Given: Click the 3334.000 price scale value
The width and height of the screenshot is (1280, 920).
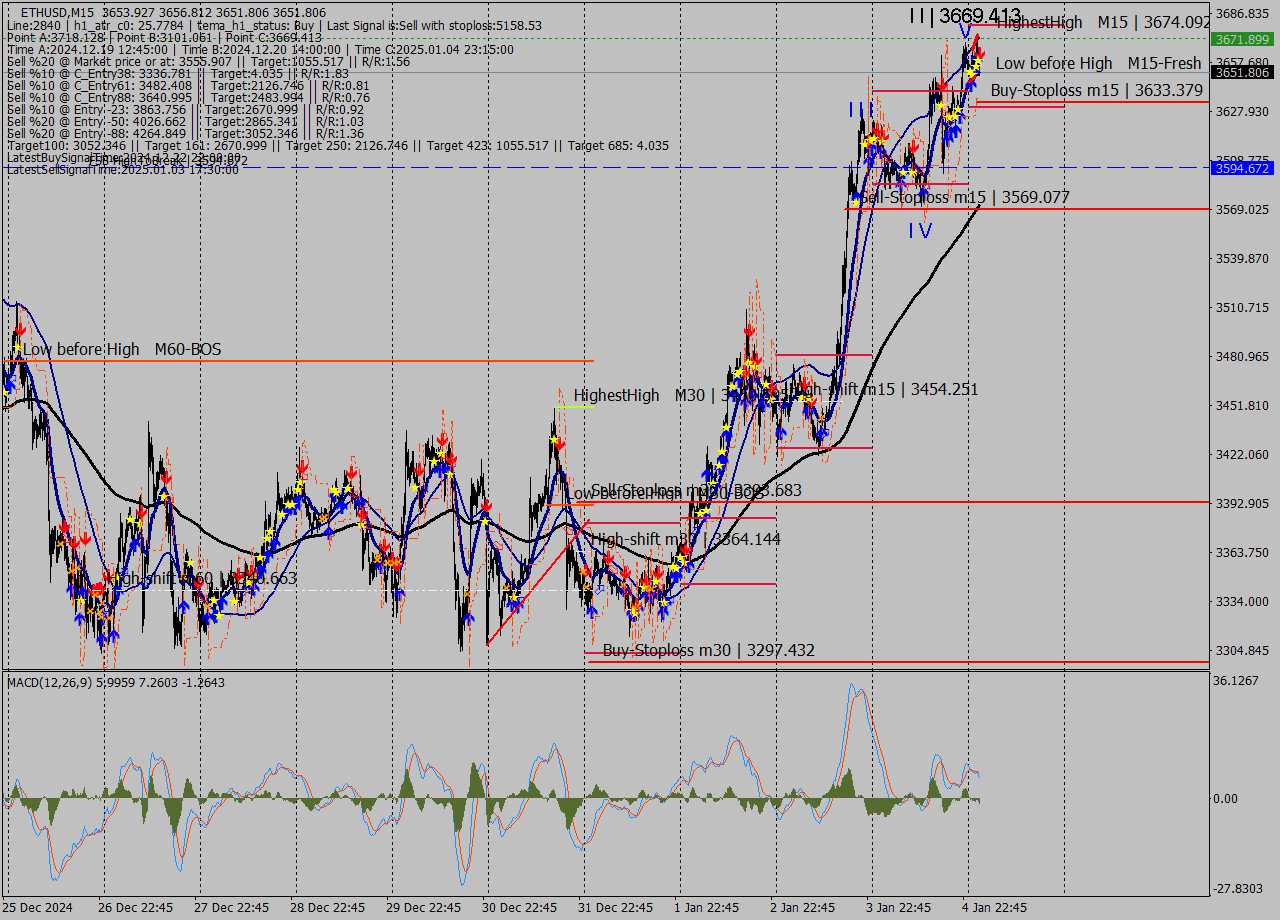Looking at the screenshot, I should [x=1242, y=601].
